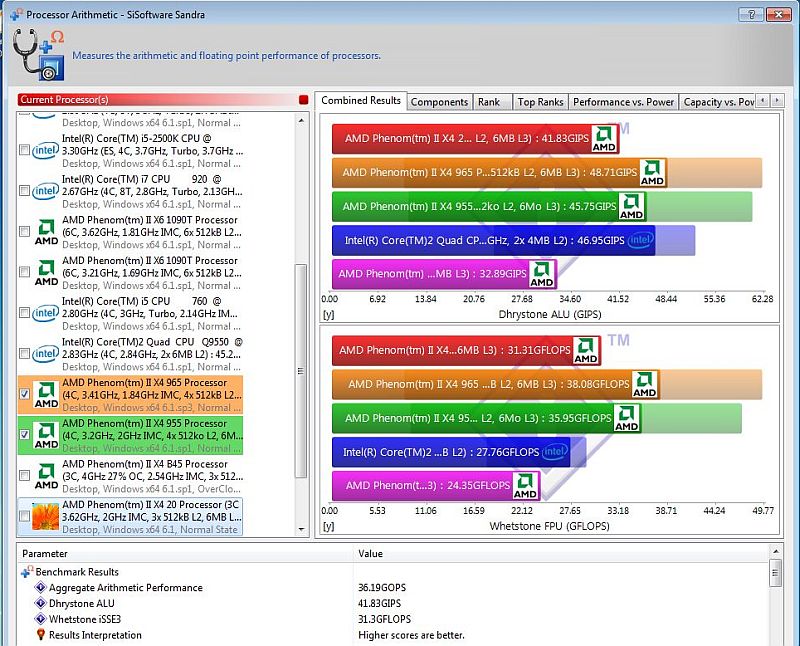Collapse the Benchmark Results tree node
800x646 pixels.
tap(27, 572)
